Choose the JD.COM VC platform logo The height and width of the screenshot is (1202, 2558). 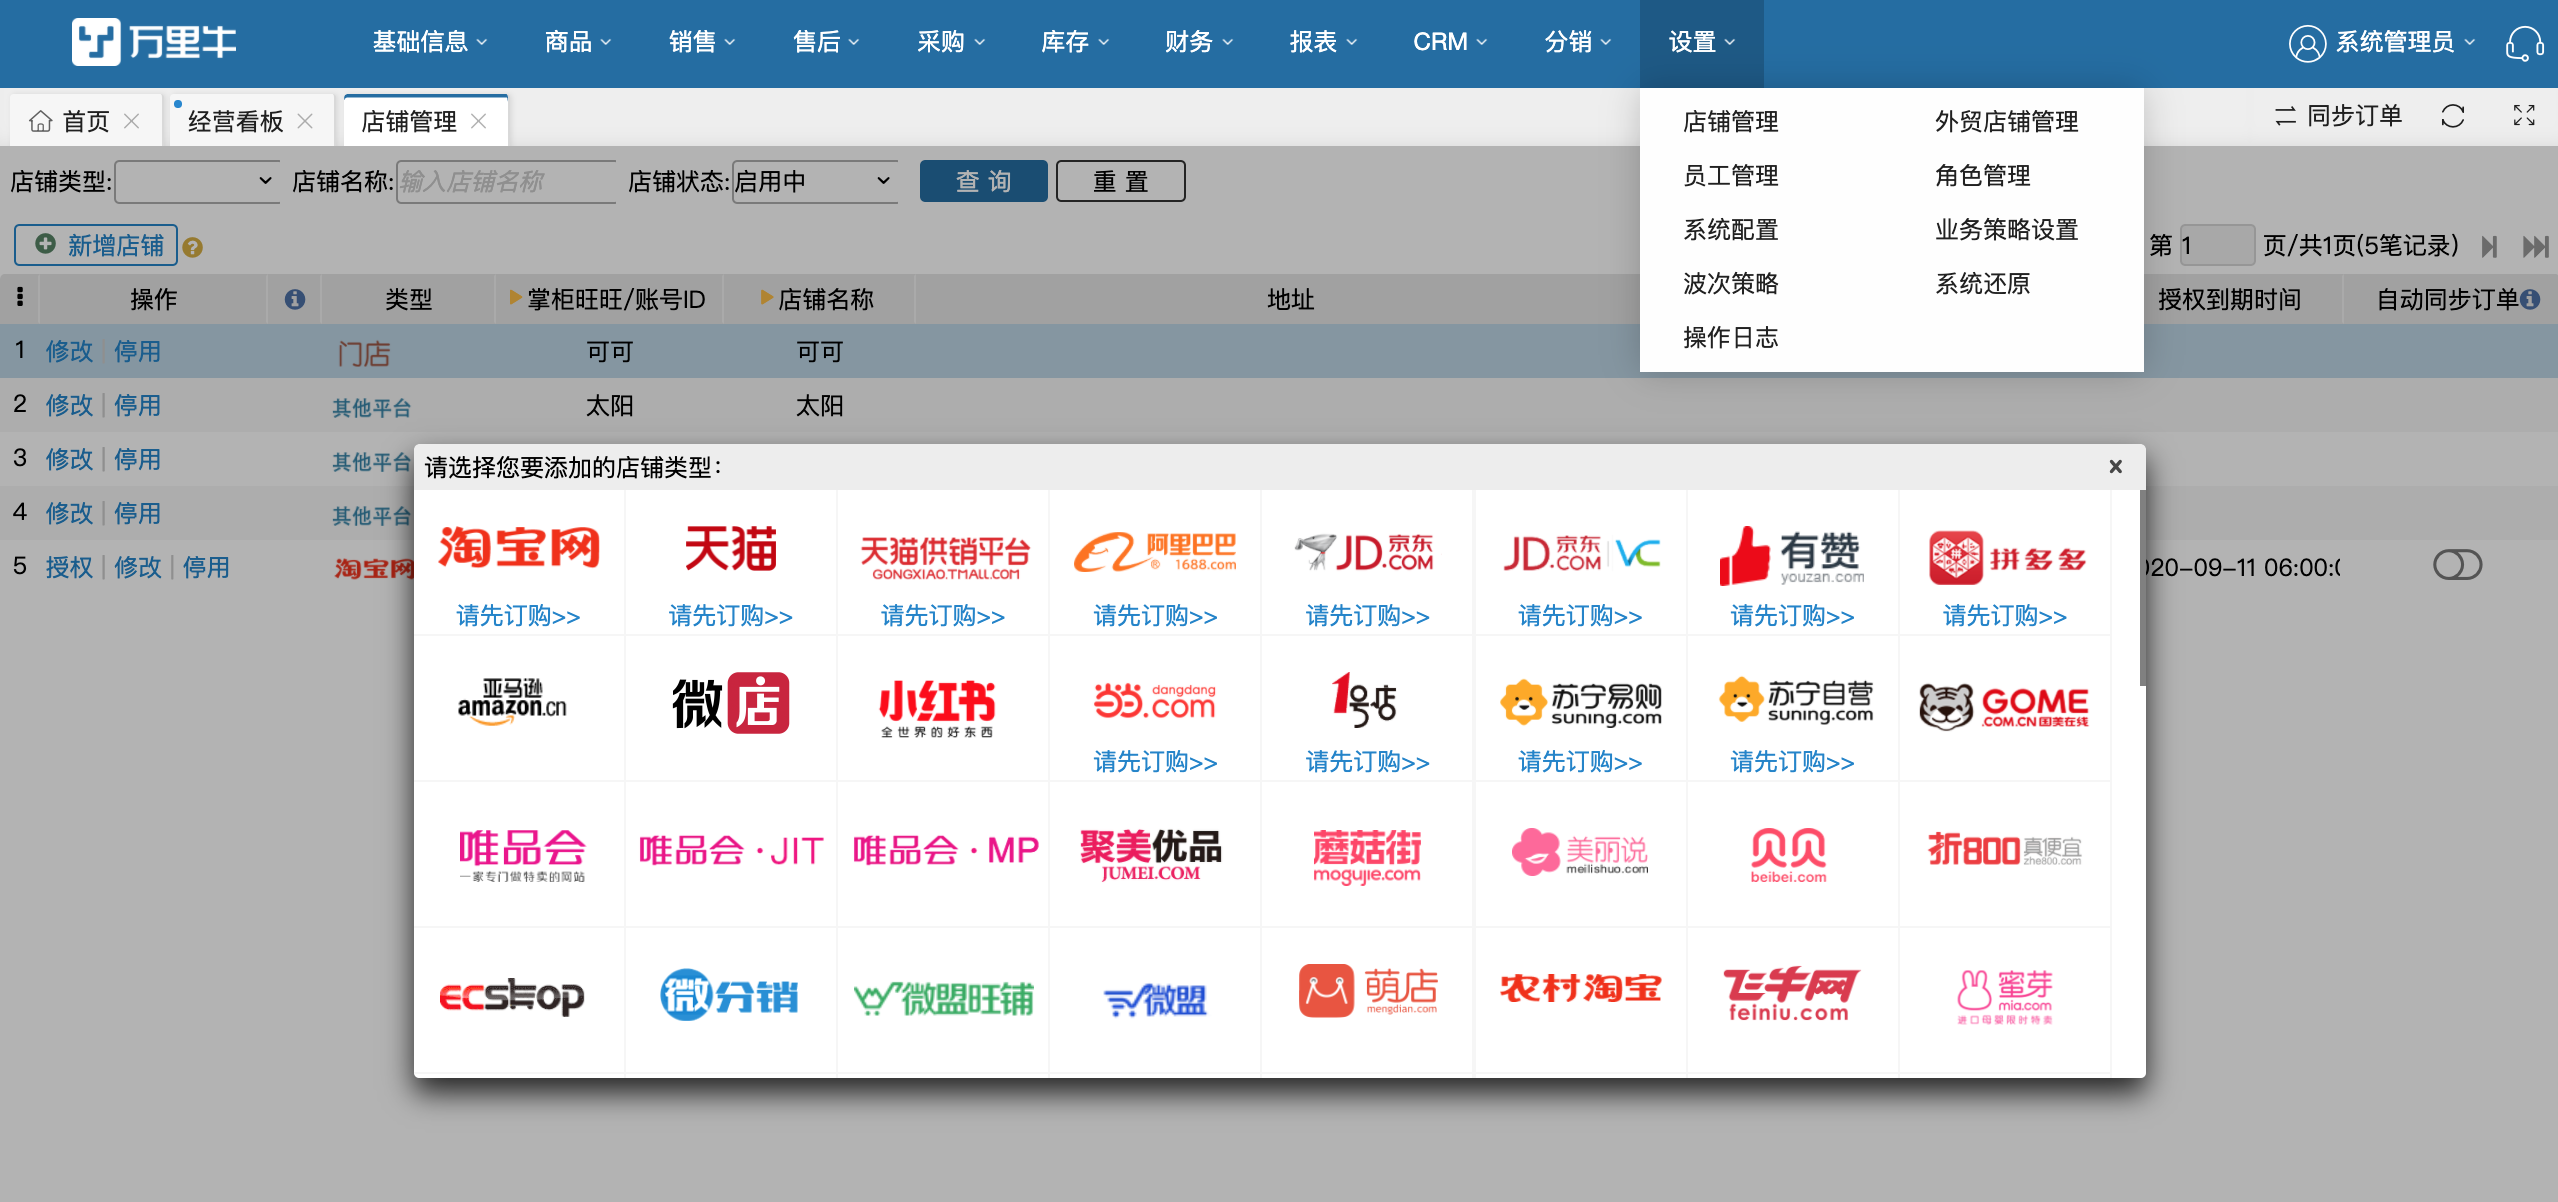[1580, 552]
